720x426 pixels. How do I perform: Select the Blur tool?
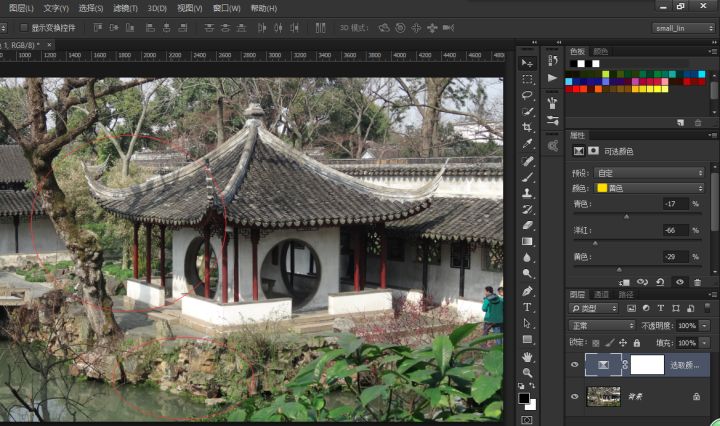[527, 258]
